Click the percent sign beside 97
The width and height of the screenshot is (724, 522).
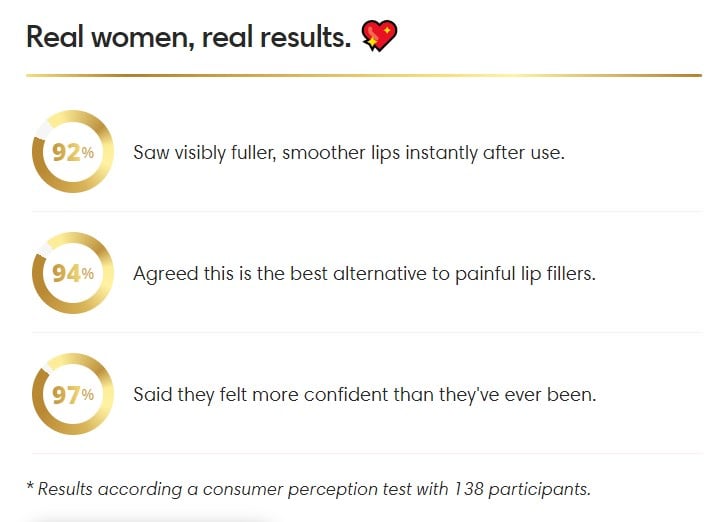click(x=88, y=394)
